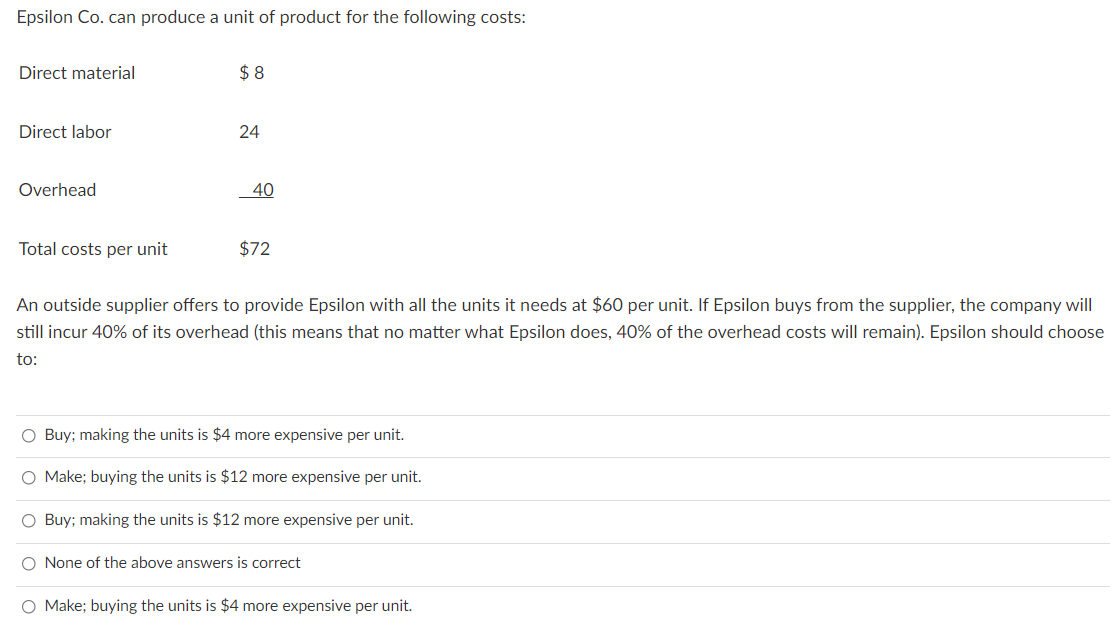Click the Total costs per unit label
This screenshot has width=1116, height=637.
click(x=93, y=249)
